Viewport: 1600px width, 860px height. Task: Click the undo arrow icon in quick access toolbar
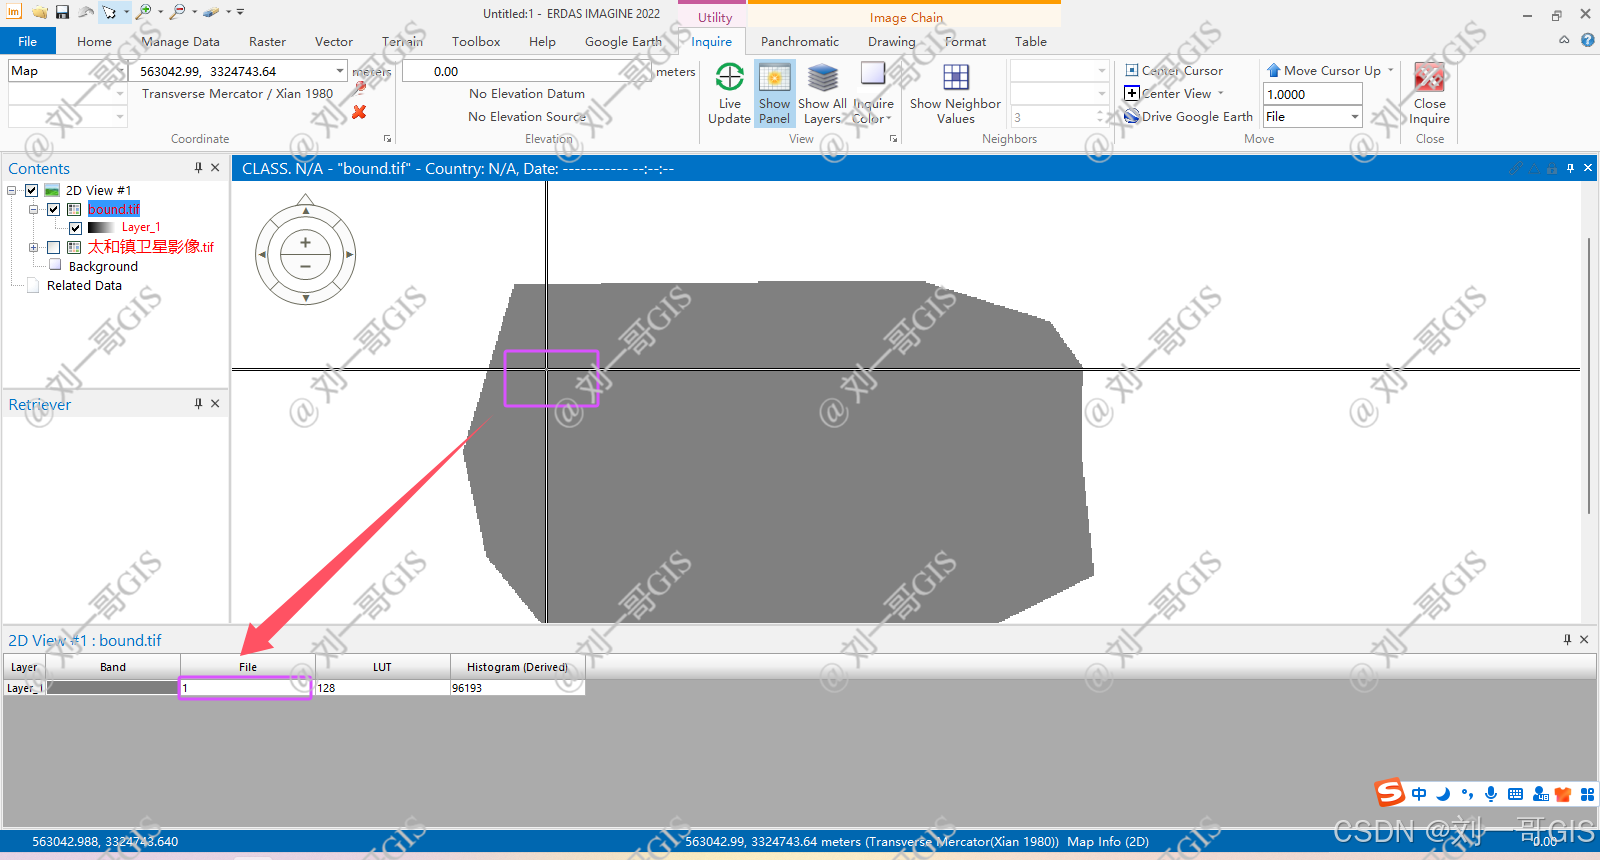coord(85,12)
